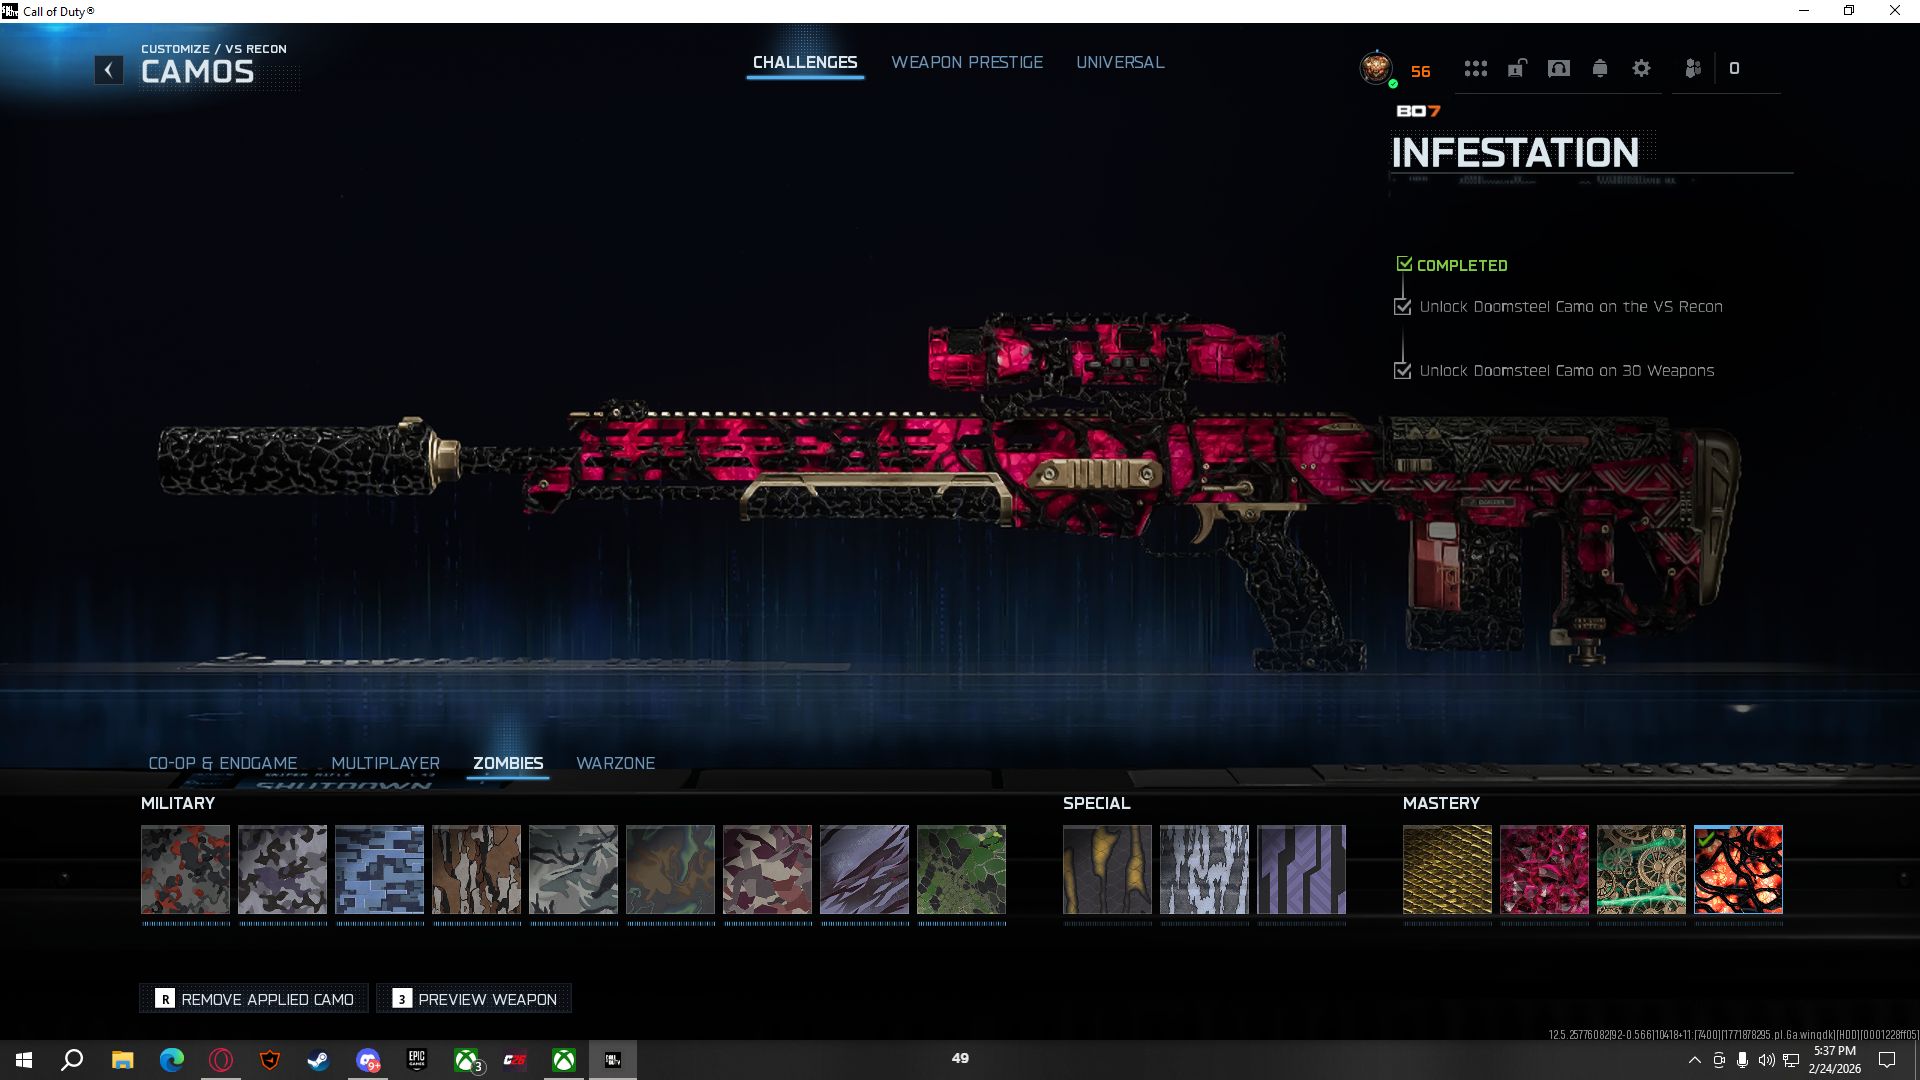1920x1080 pixels.
Task: Click the unlocked padlock icon
Action: point(1517,69)
